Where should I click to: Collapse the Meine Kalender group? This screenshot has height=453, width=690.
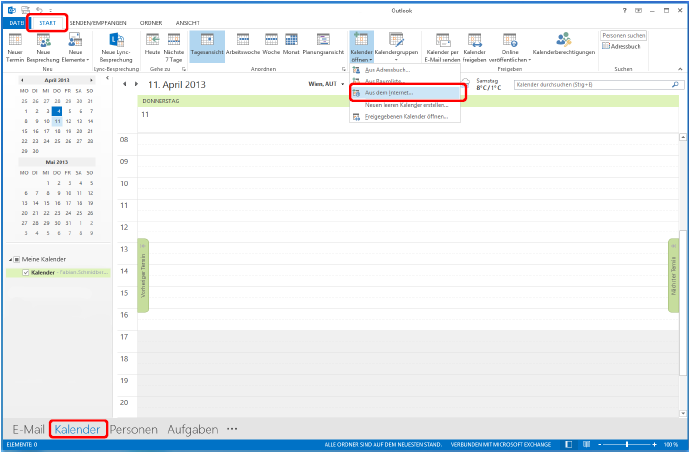click(x=11, y=259)
